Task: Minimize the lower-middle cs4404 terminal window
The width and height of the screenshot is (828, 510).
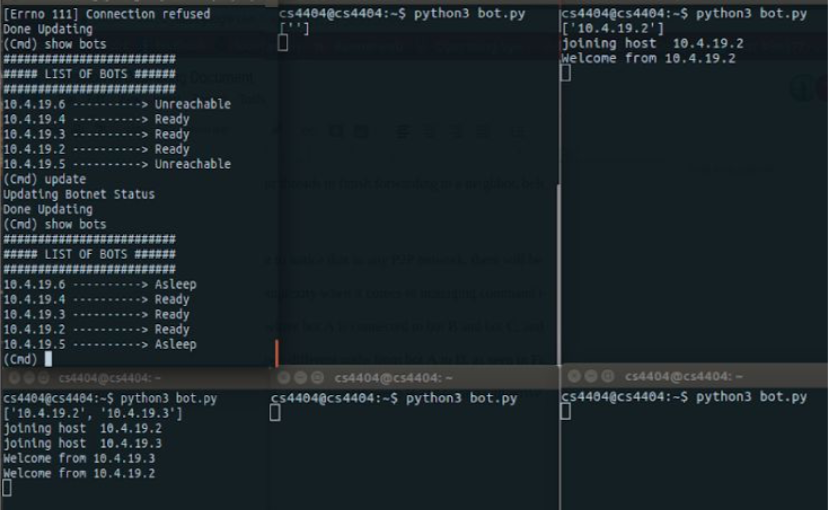Action: [x=300, y=378]
